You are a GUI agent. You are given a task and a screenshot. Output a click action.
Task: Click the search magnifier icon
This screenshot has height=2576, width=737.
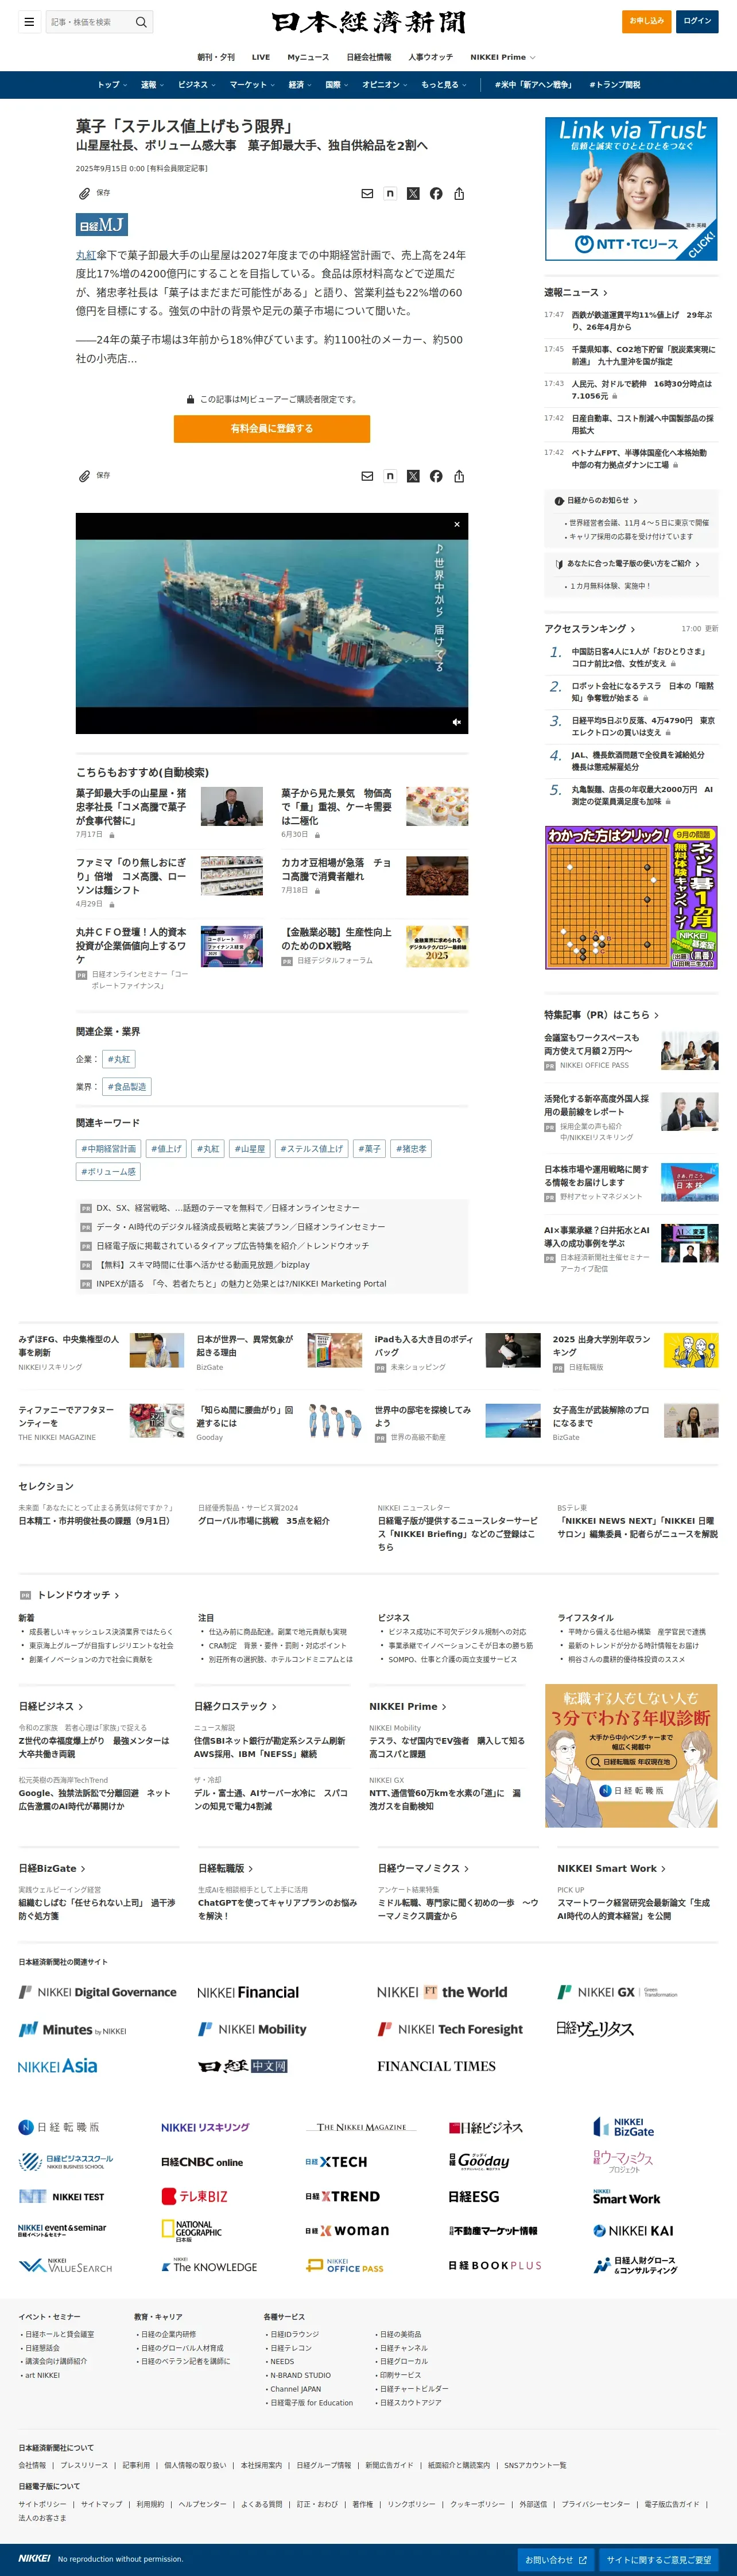pos(141,22)
